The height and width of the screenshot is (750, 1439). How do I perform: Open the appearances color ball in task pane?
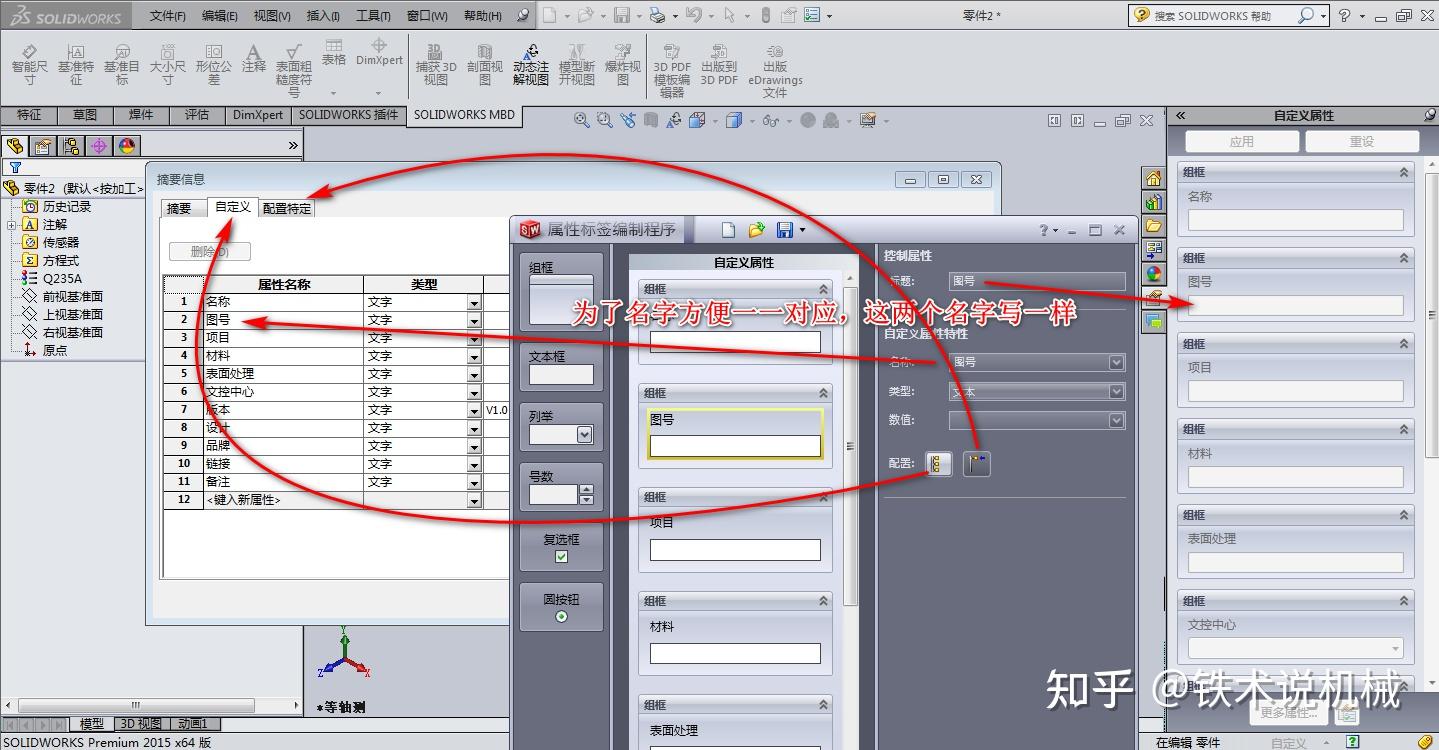coord(1154,273)
